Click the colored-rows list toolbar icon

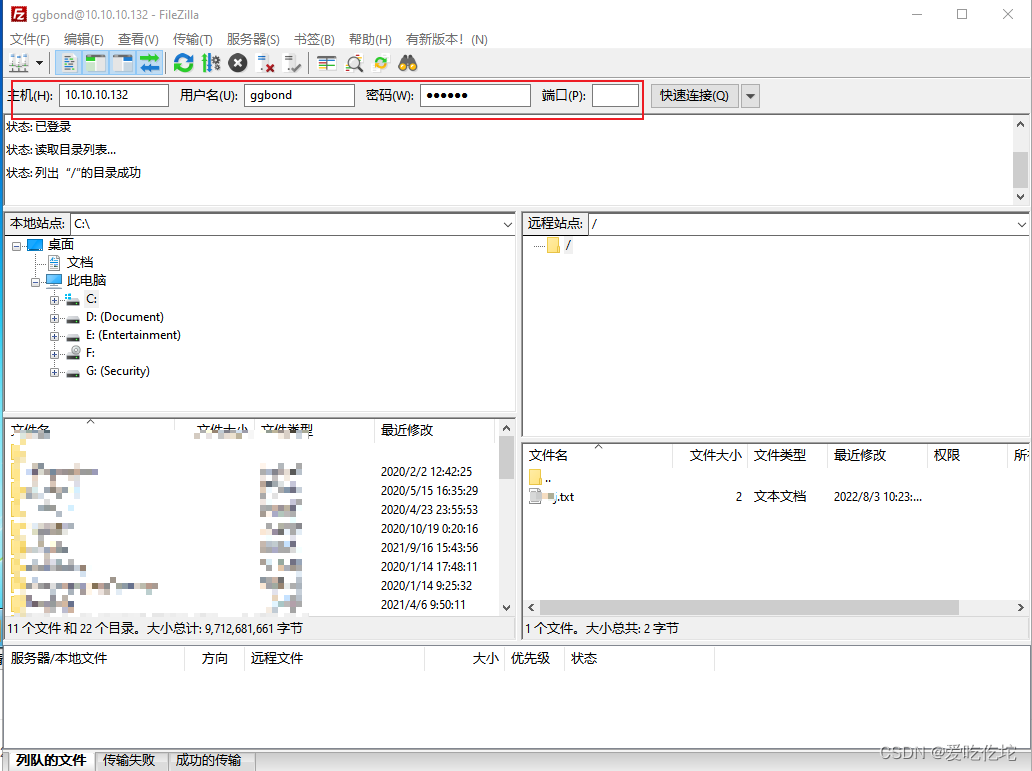[x=326, y=63]
